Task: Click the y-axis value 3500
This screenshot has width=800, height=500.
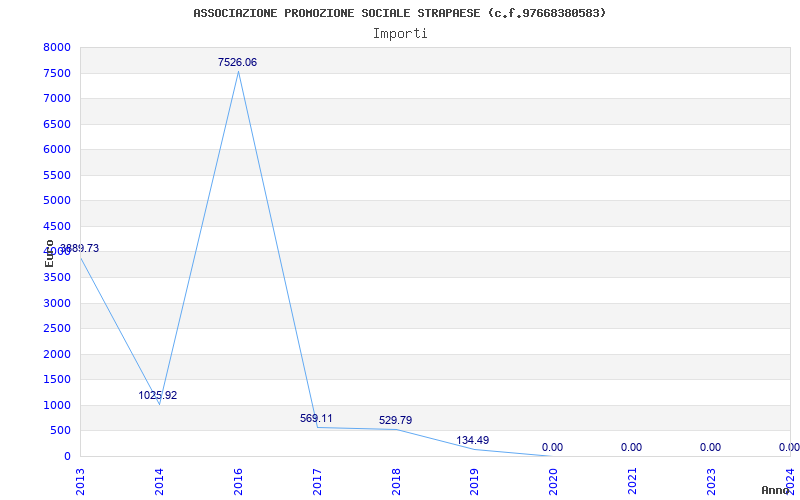Action: [x=57, y=278]
